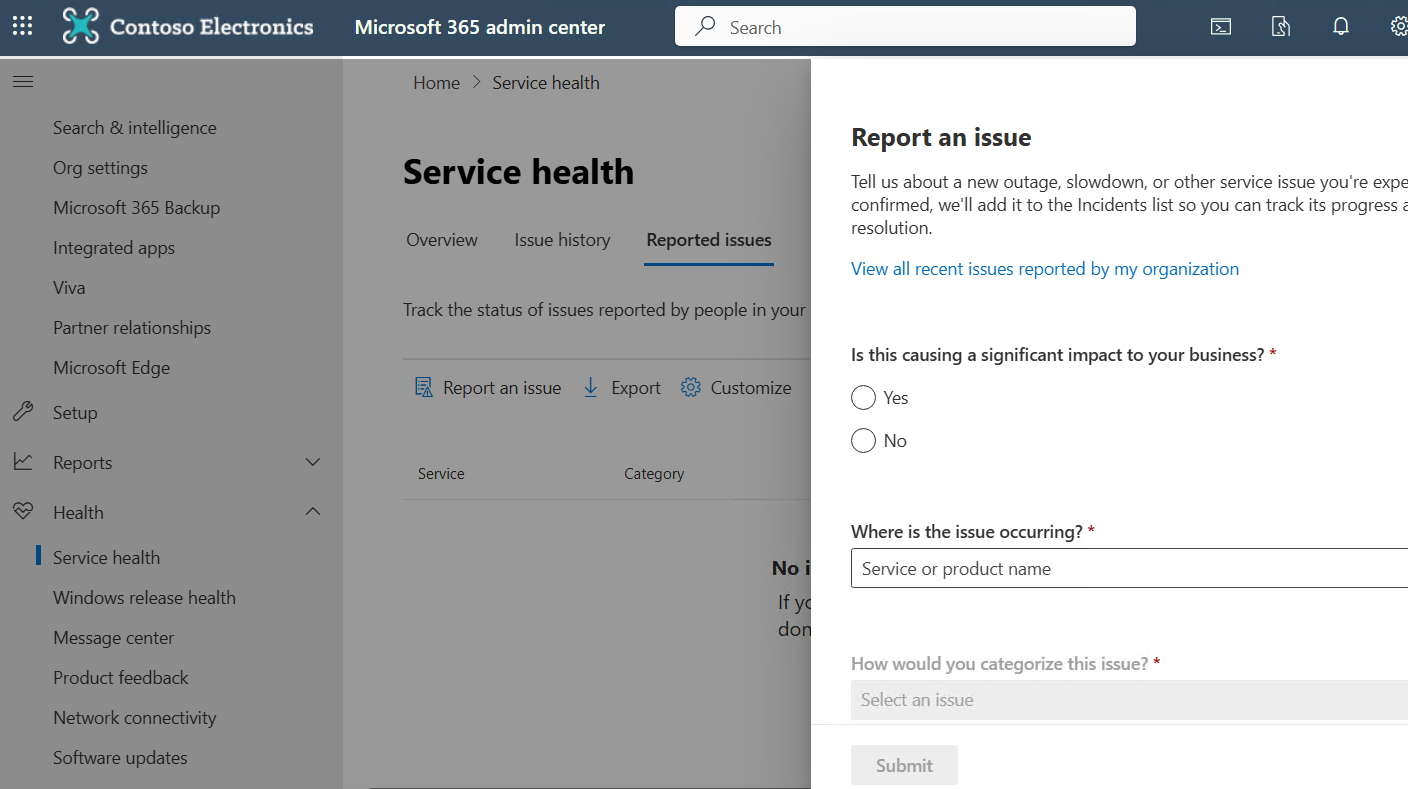Image resolution: width=1408 pixels, height=789 pixels.
Task: Open Integrated apps in sidebar
Action: click(x=114, y=248)
